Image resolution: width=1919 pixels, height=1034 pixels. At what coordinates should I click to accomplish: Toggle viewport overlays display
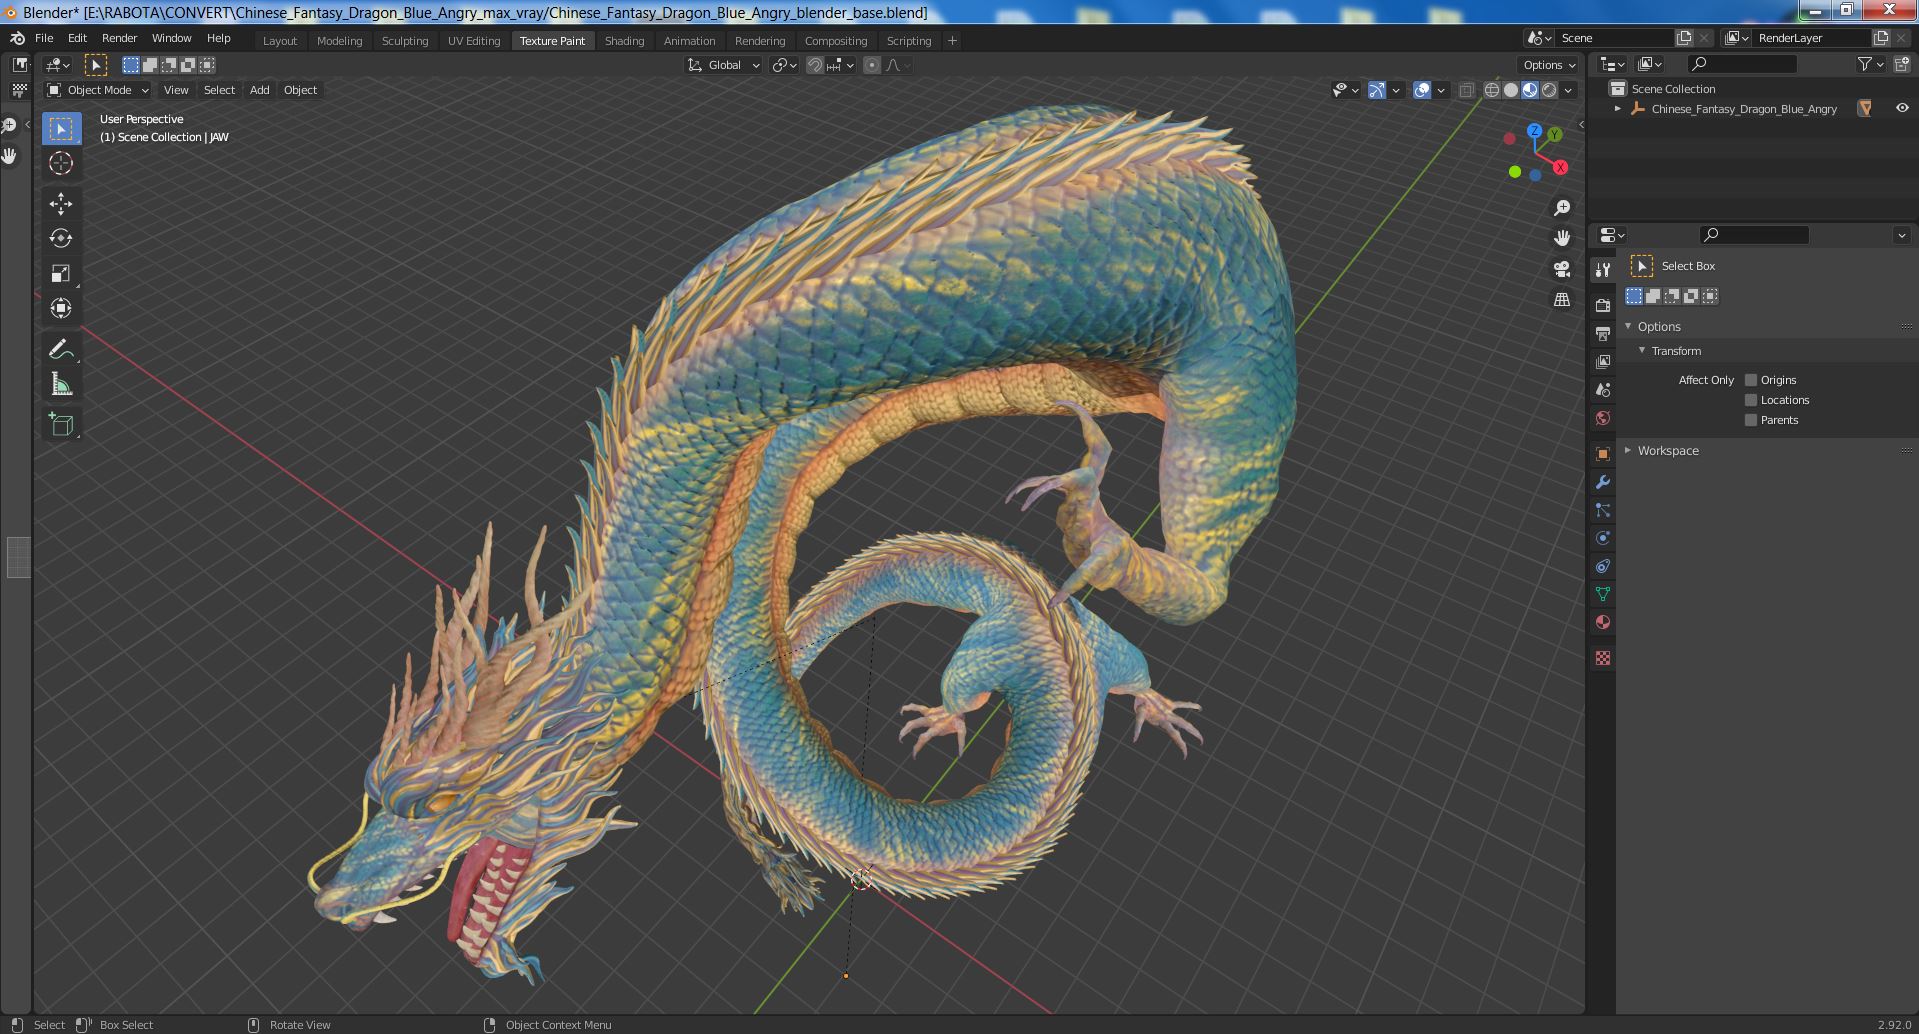(1422, 90)
